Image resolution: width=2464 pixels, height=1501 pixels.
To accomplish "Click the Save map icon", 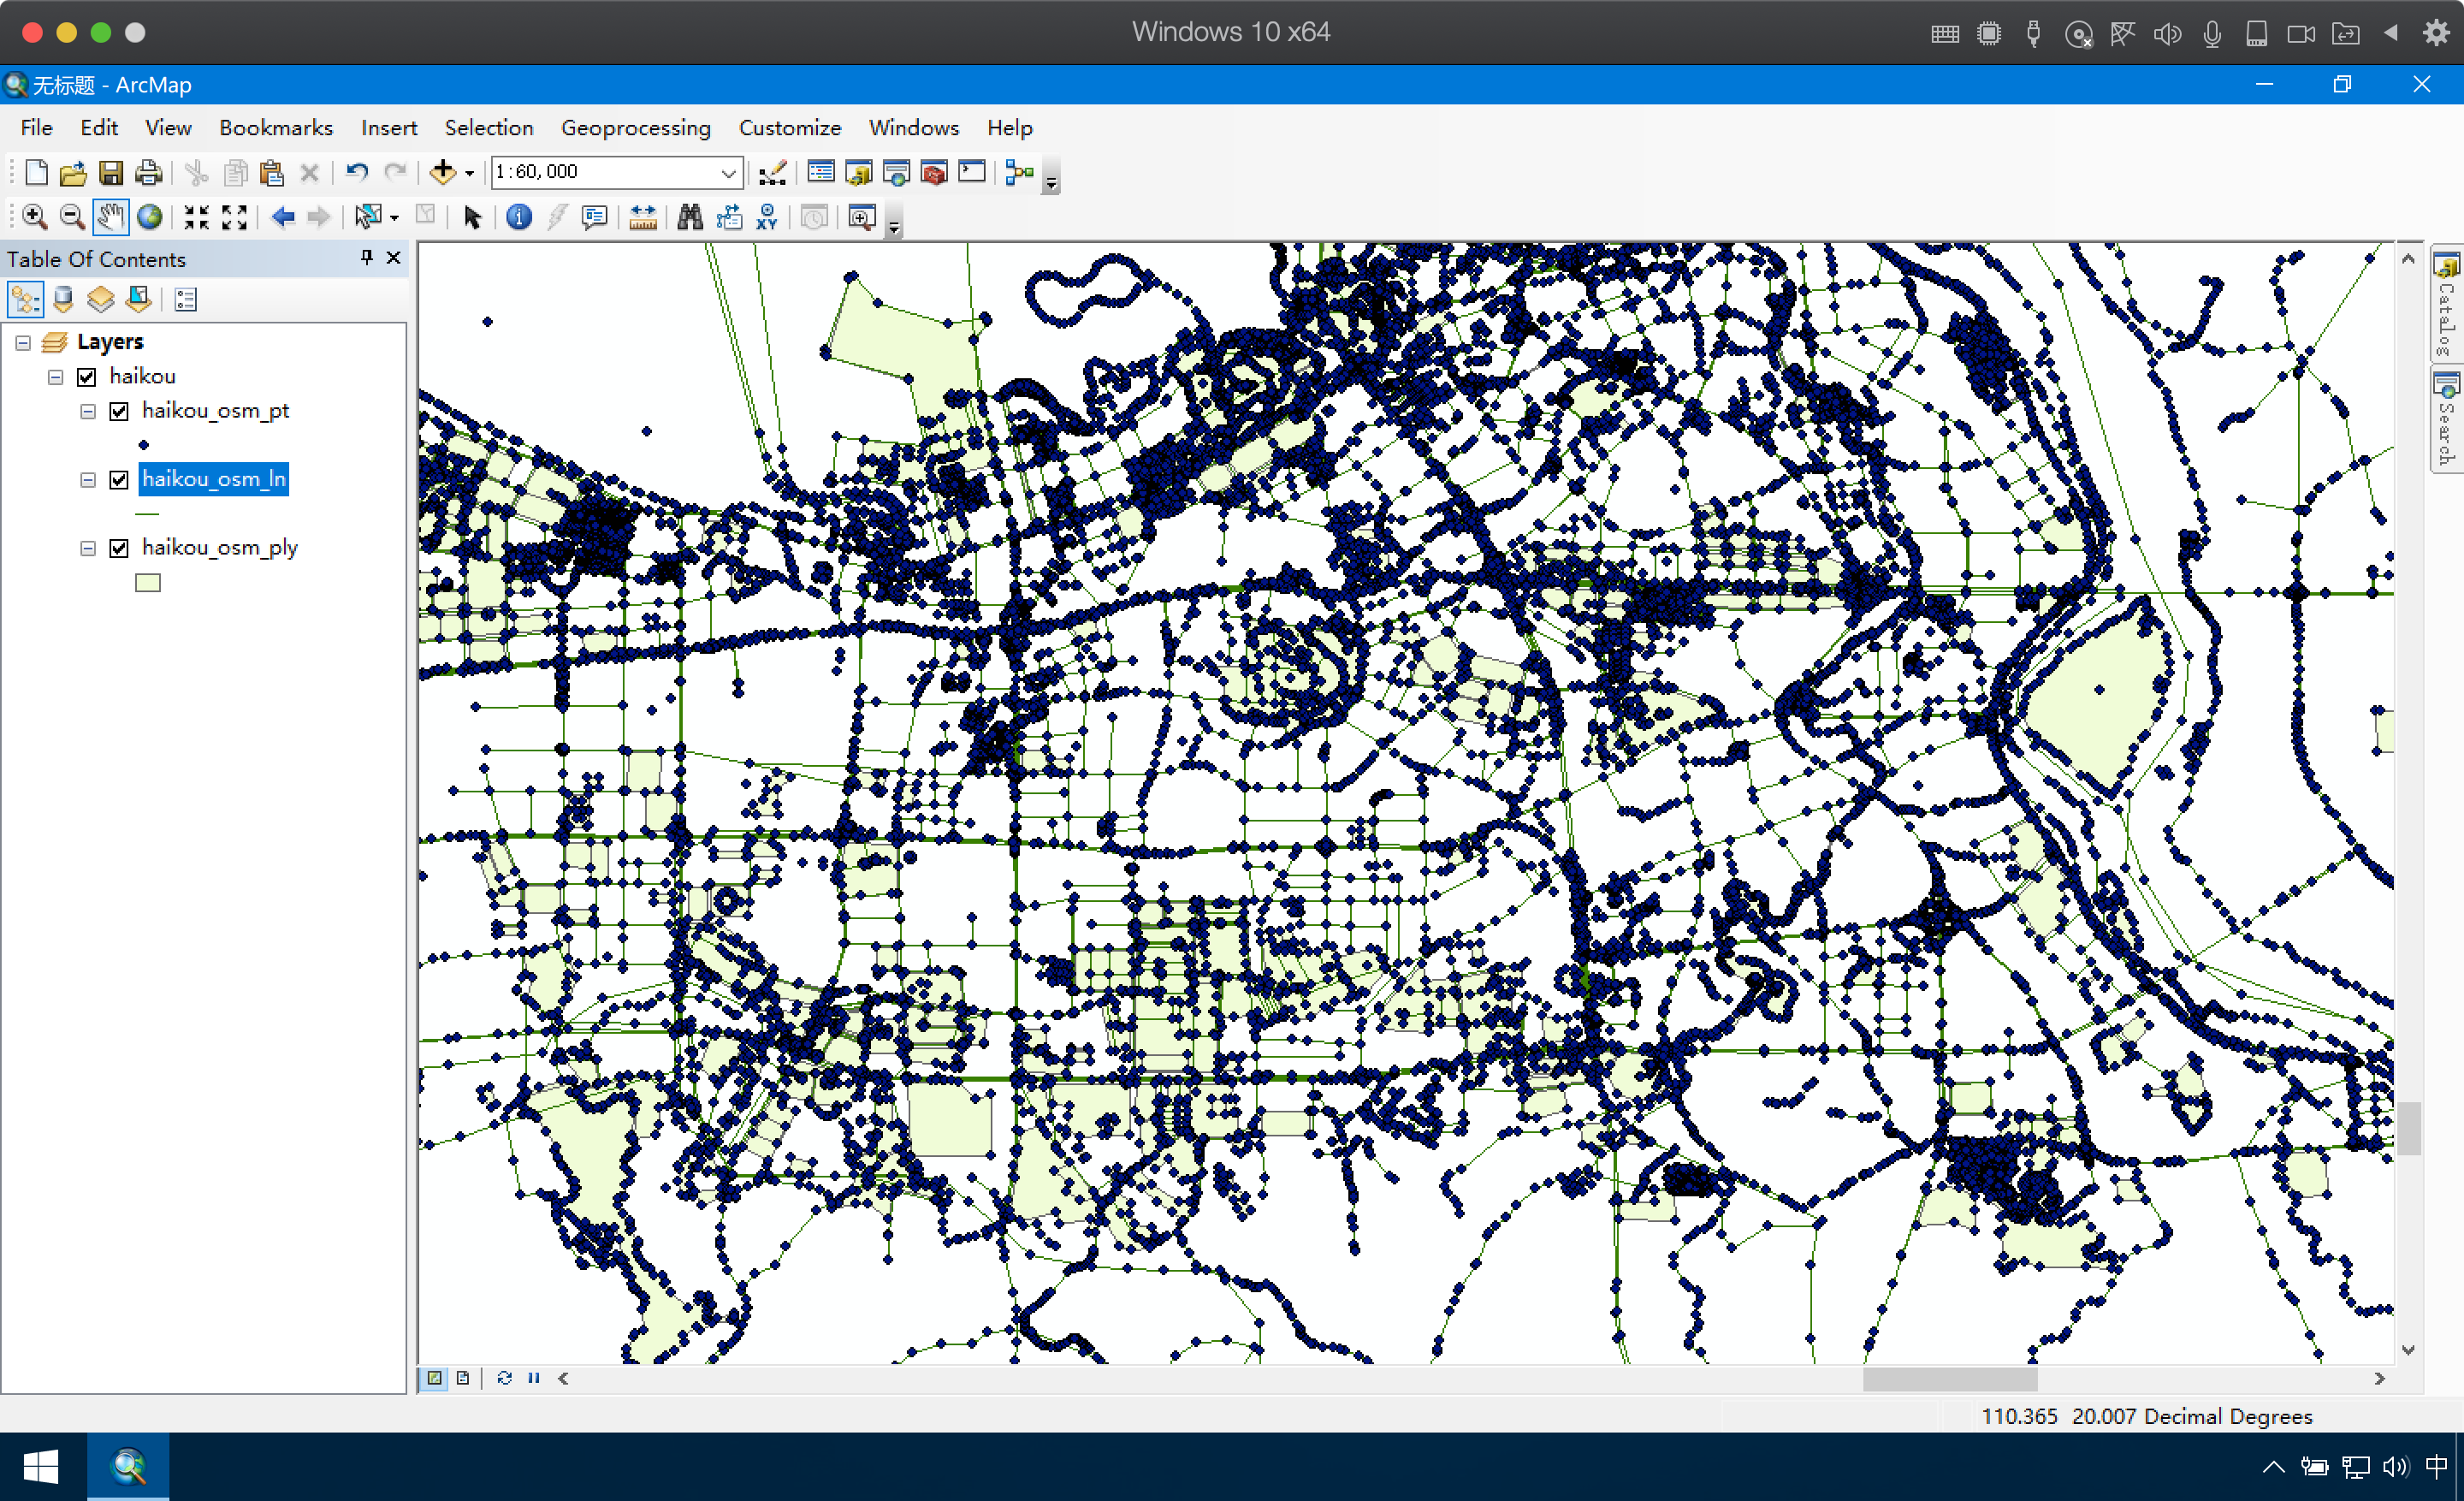I will point(110,173).
